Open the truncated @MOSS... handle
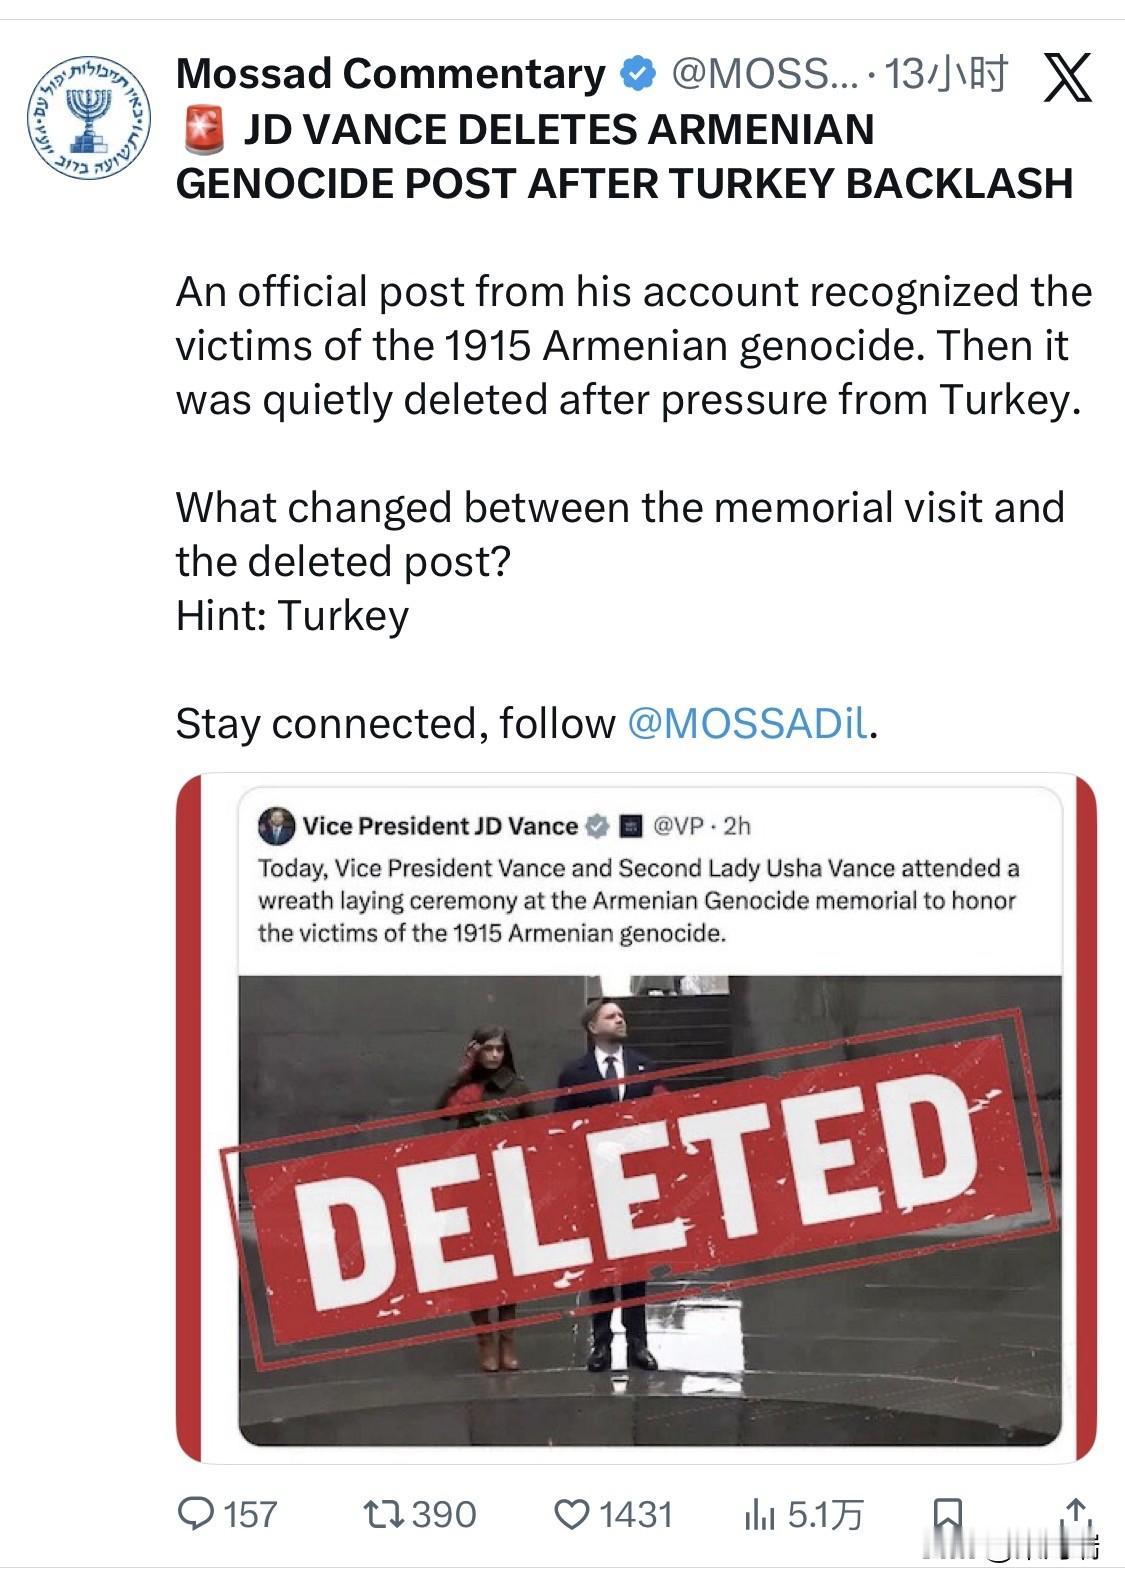1125x1586 pixels. [x=764, y=74]
